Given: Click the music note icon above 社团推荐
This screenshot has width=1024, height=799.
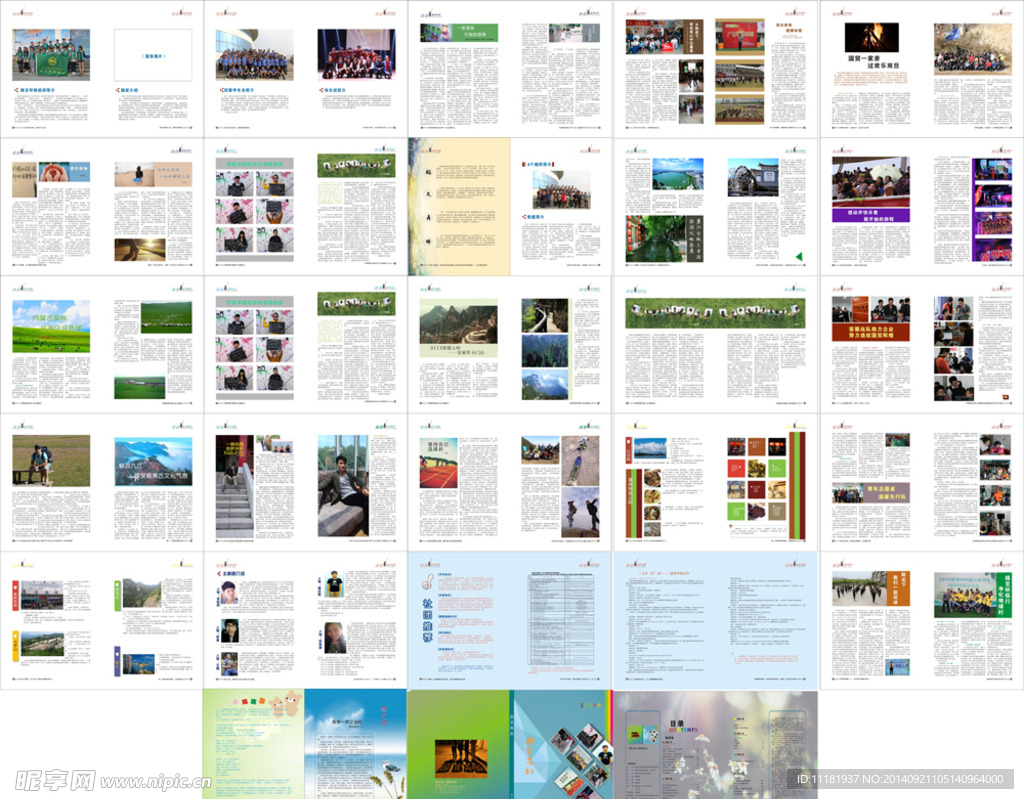Looking at the screenshot, I should point(426,583).
